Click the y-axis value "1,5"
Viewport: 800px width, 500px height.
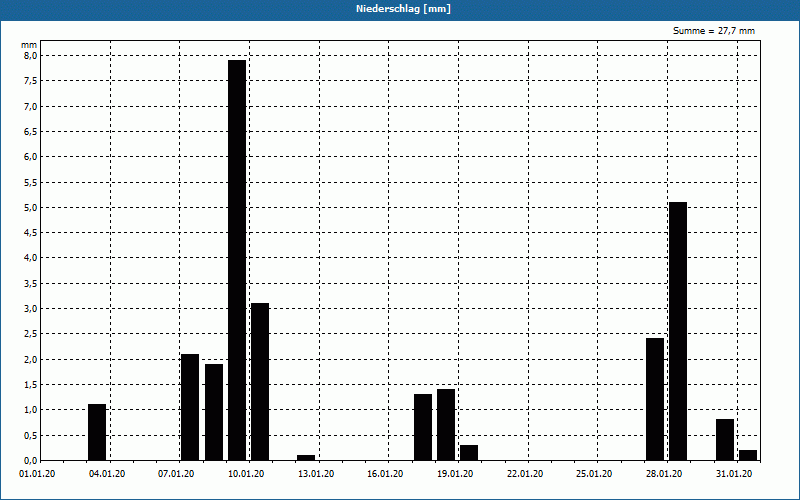pyautogui.click(x=30, y=384)
